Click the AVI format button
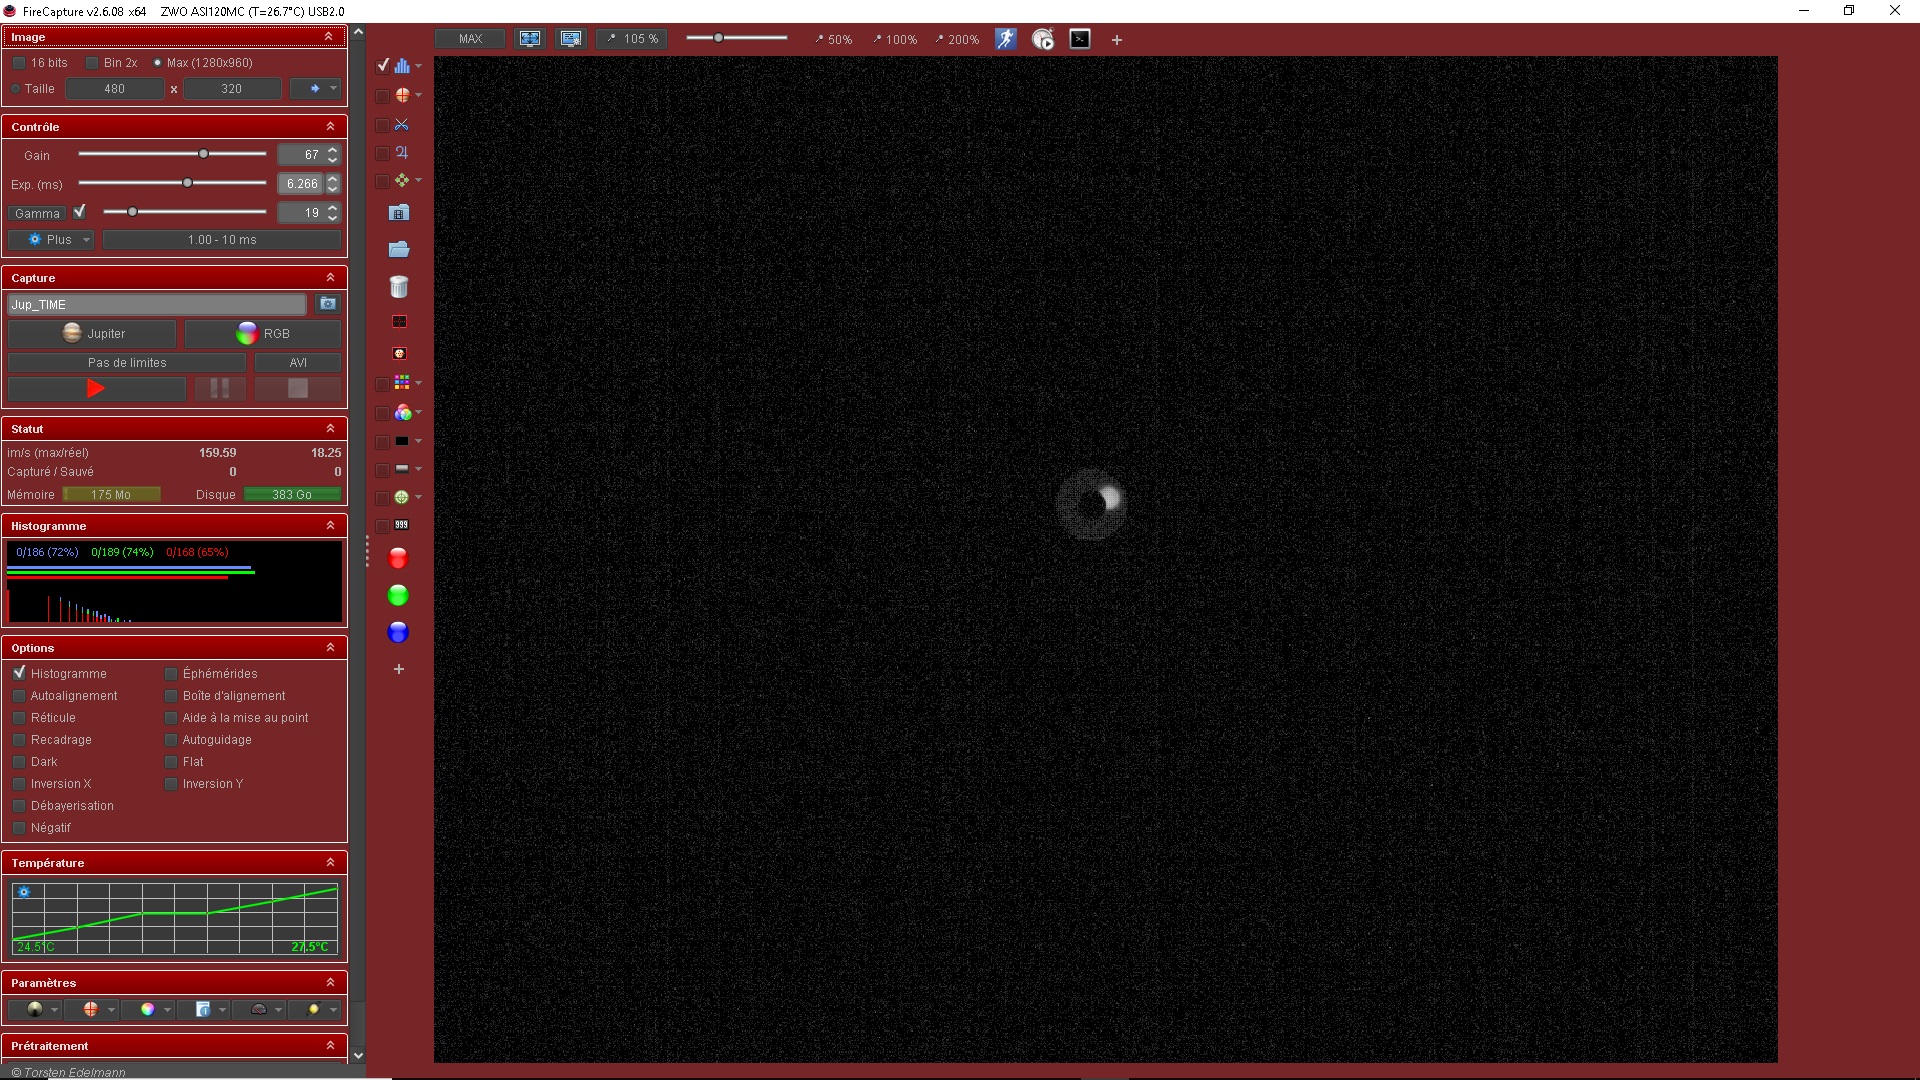1920x1080 pixels. click(x=298, y=363)
